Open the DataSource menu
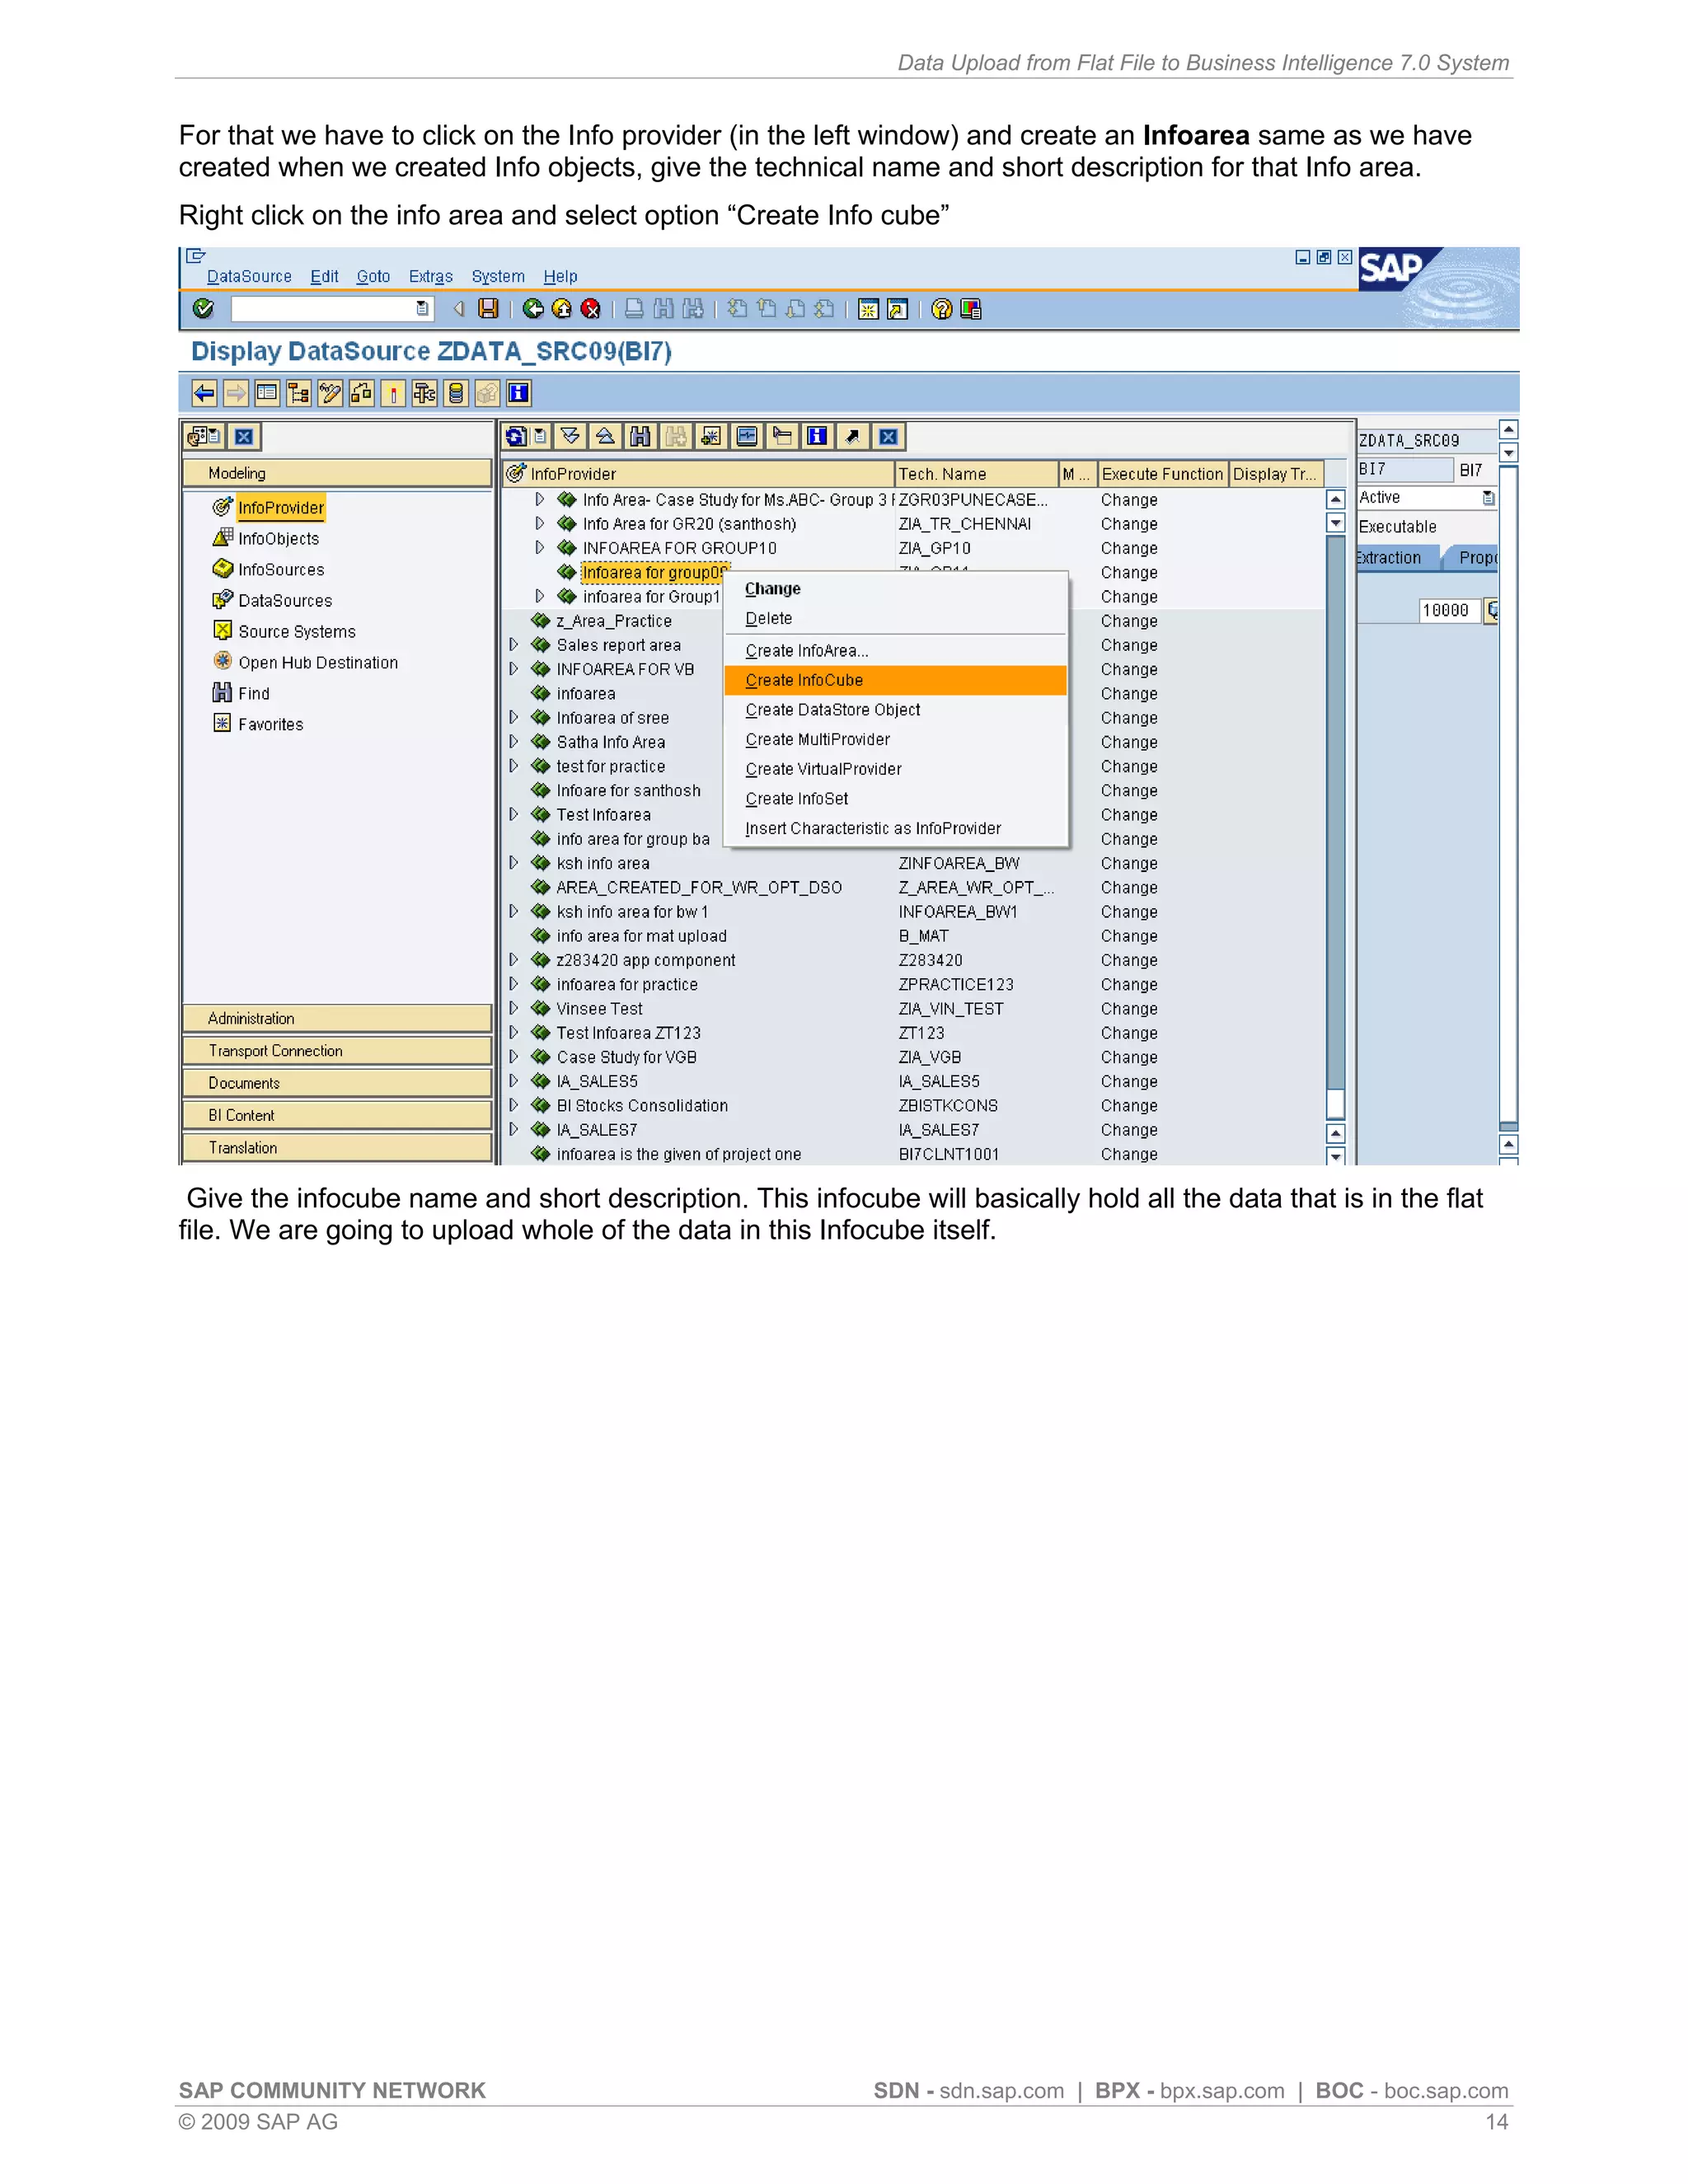The width and height of the screenshot is (1688, 2184). [x=249, y=276]
